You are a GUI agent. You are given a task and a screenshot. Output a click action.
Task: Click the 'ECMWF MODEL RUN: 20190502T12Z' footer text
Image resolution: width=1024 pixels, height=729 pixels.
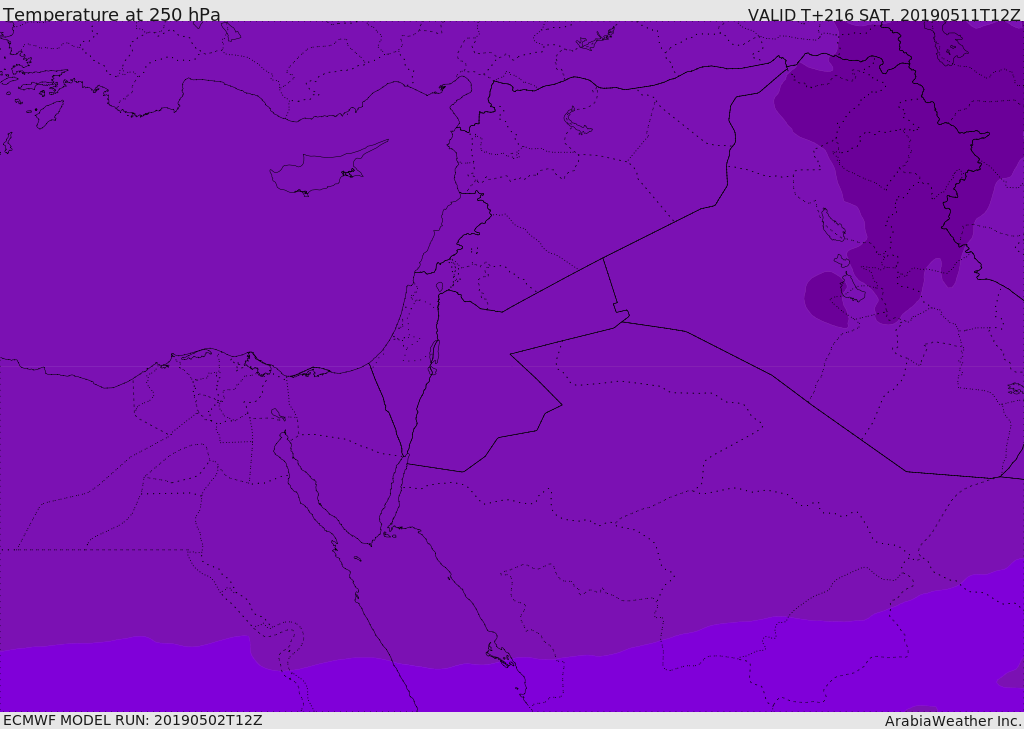(133, 720)
